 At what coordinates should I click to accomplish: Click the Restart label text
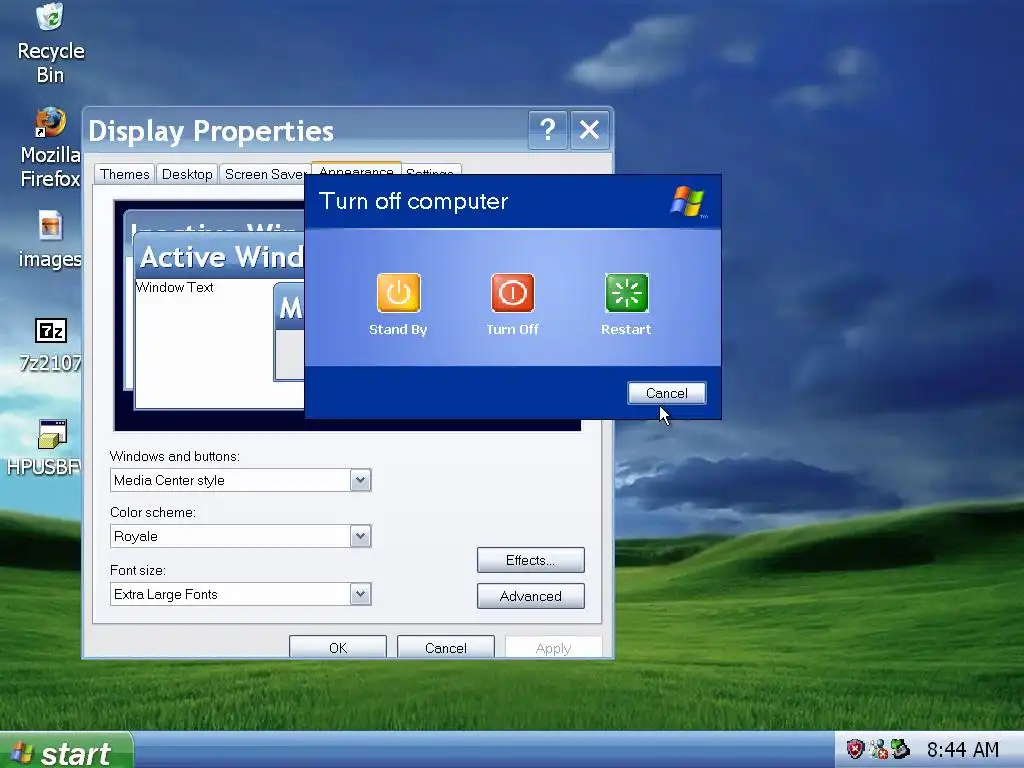[626, 329]
